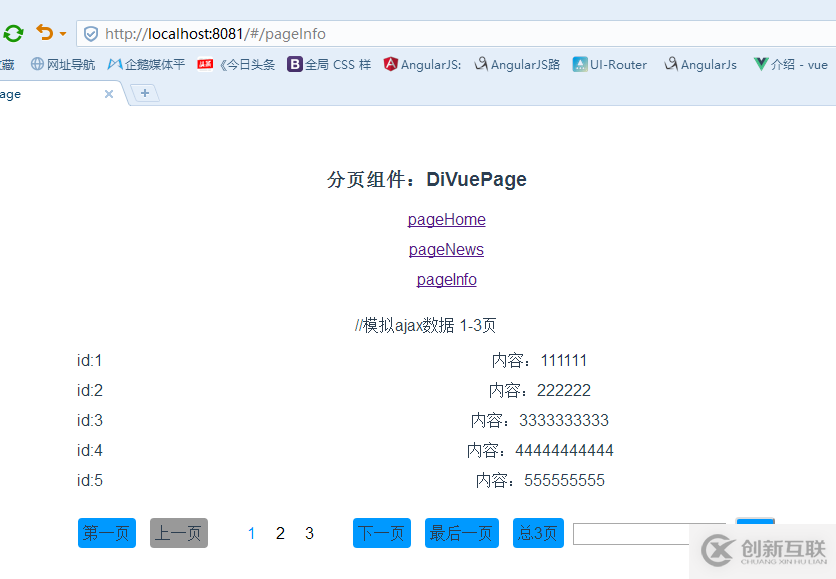This screenshot has width=836, height=579.
Task: Click the pageInfo link
Action: tap(446, 279)
